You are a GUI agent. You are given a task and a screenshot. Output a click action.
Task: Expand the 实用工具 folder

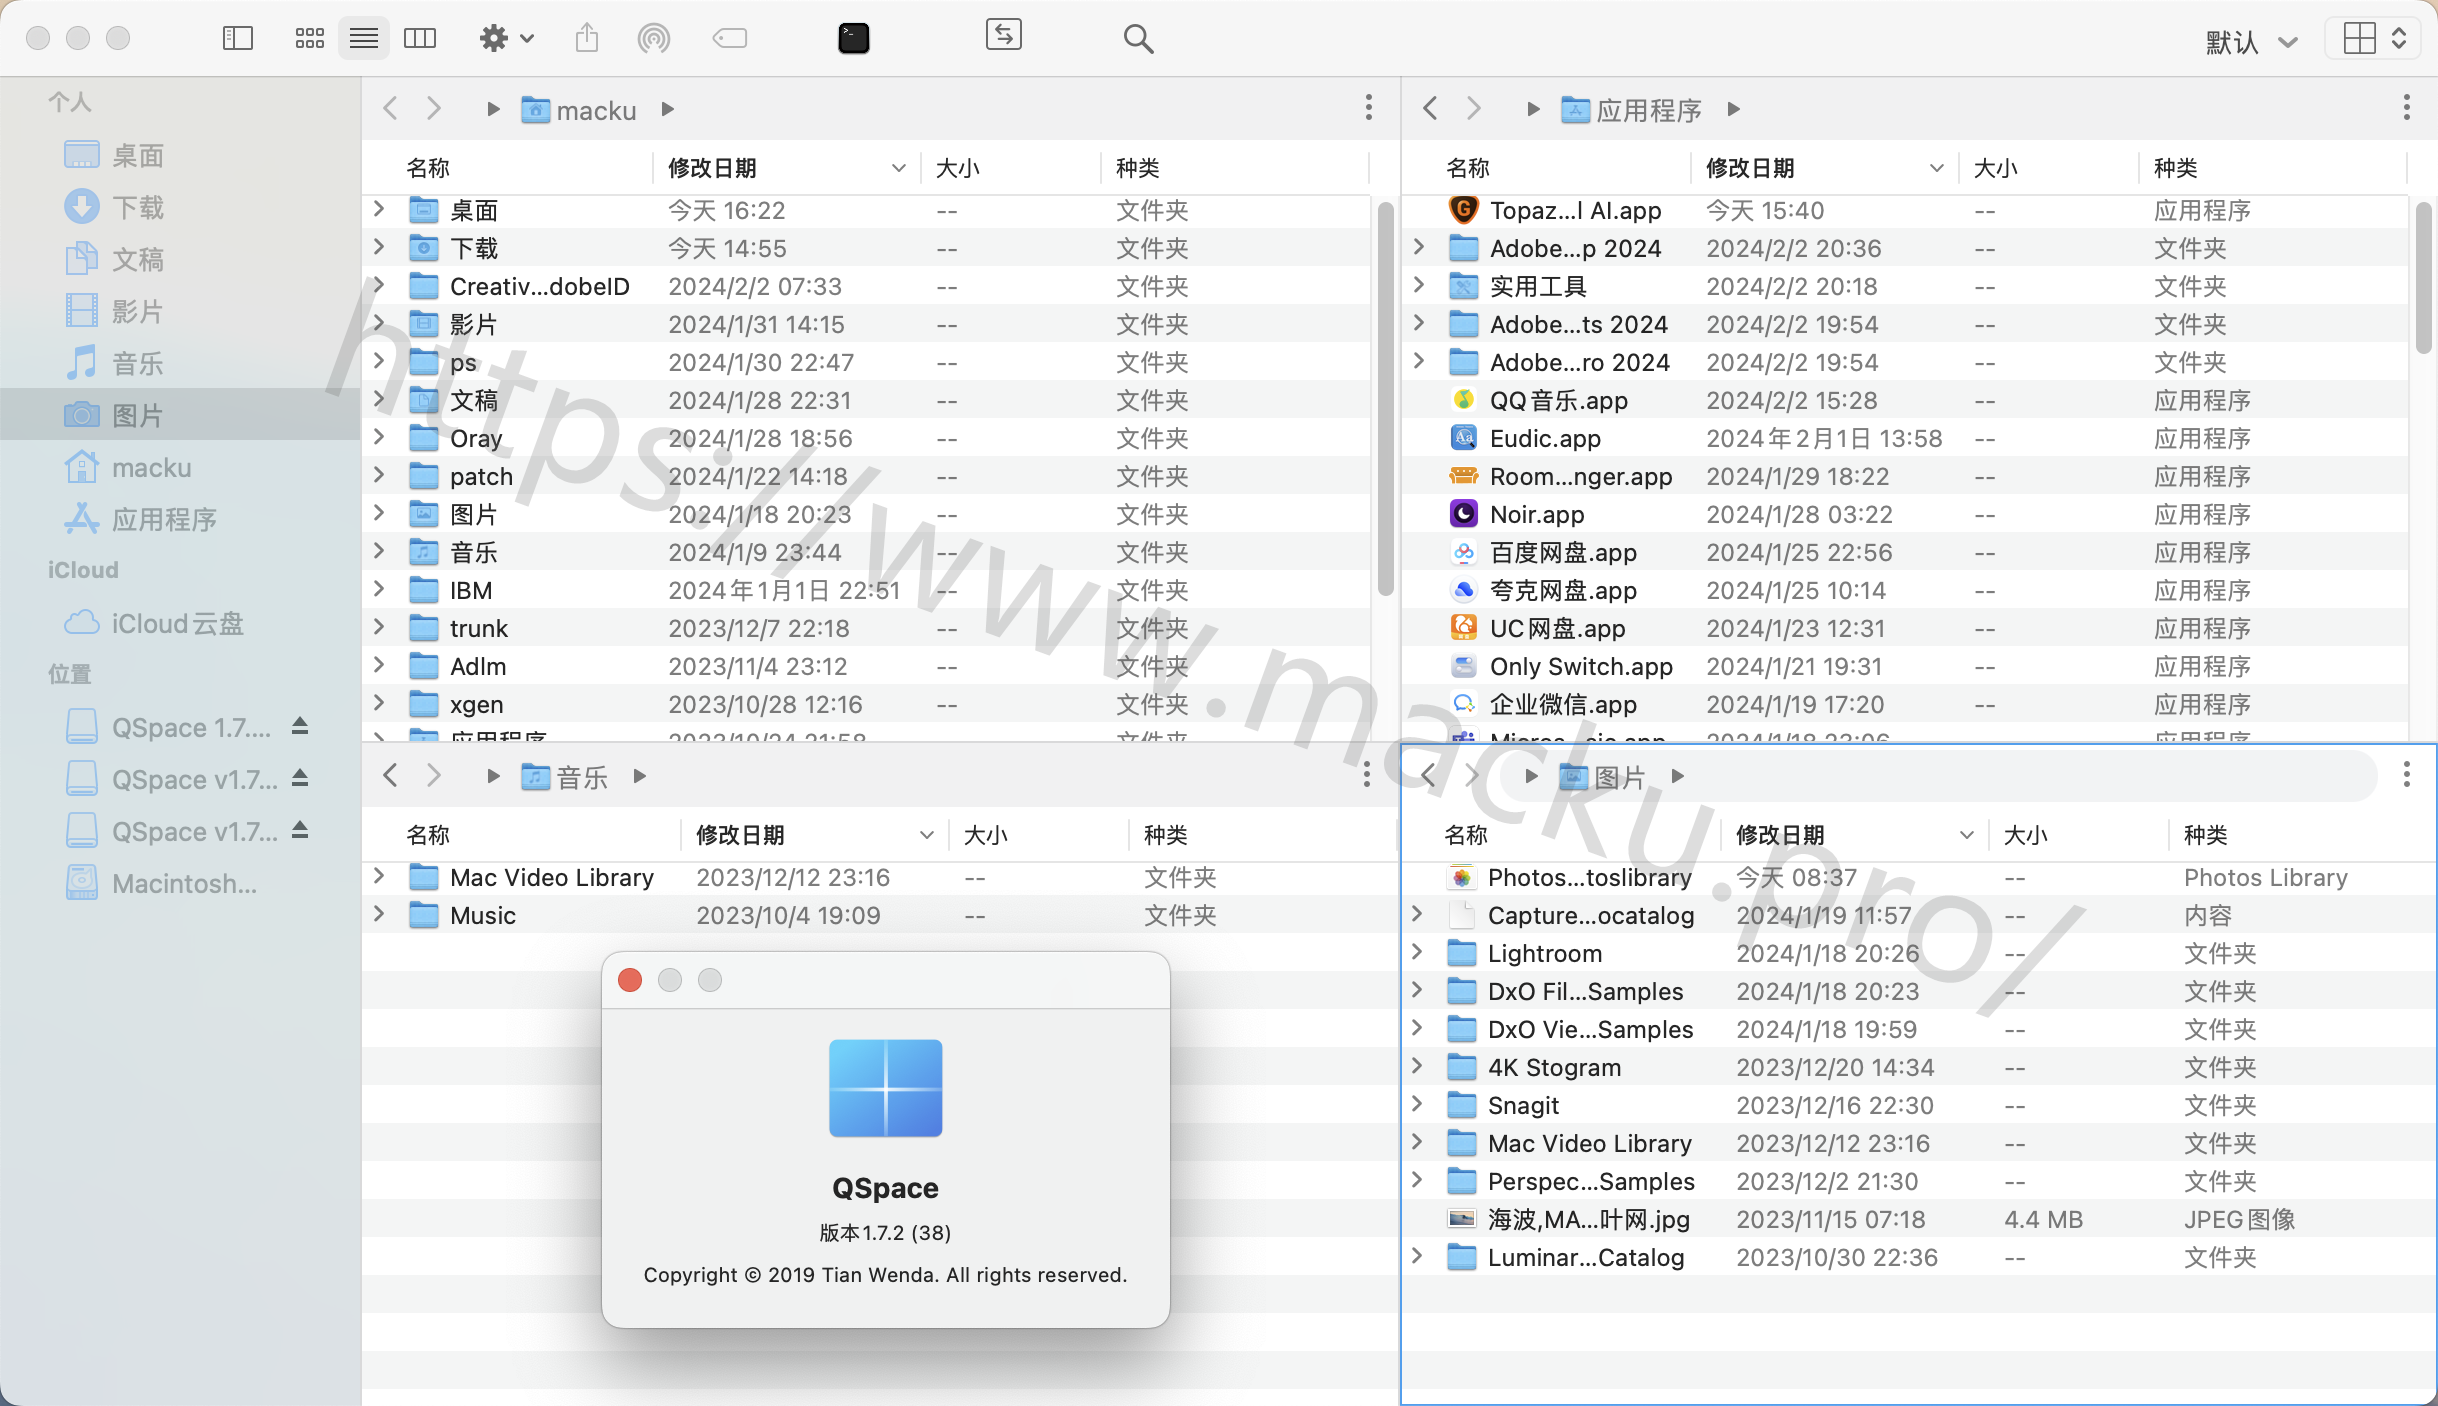1418,285
